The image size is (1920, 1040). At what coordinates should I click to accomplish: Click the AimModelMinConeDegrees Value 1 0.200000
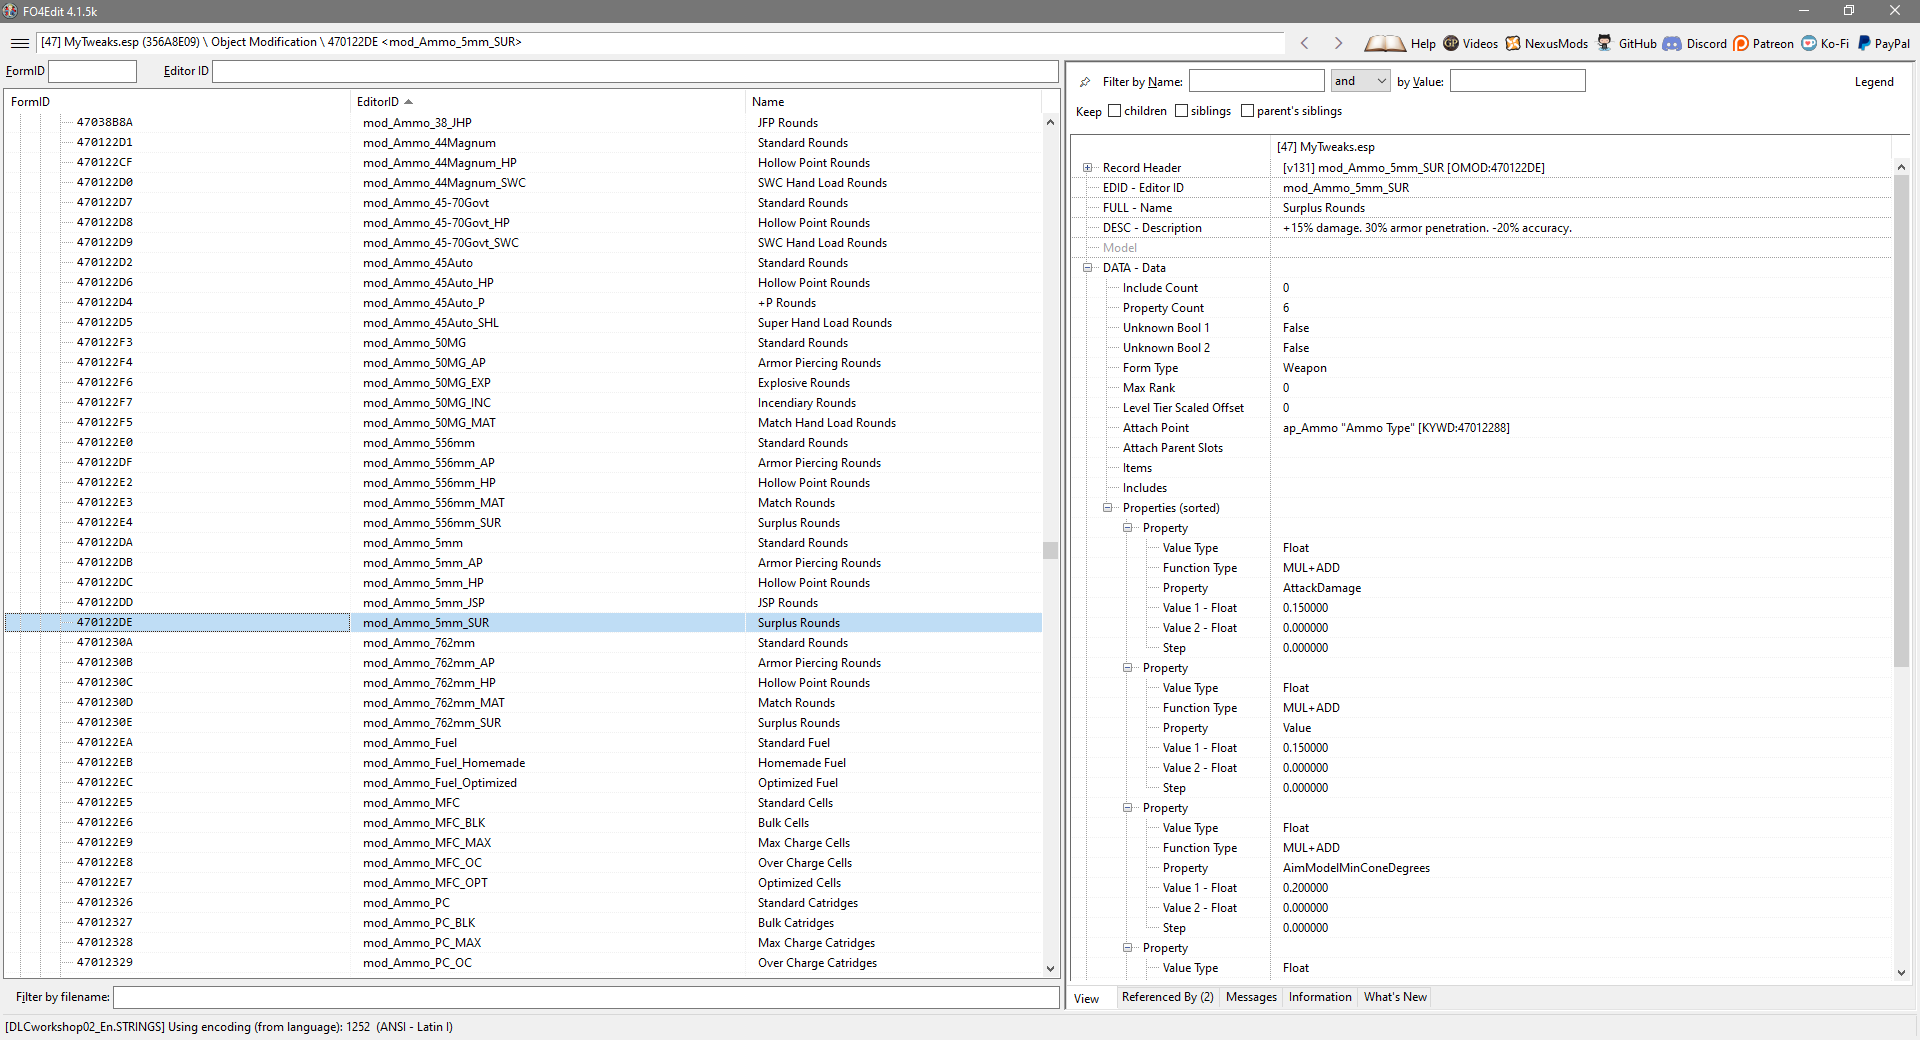[1305, 888]
